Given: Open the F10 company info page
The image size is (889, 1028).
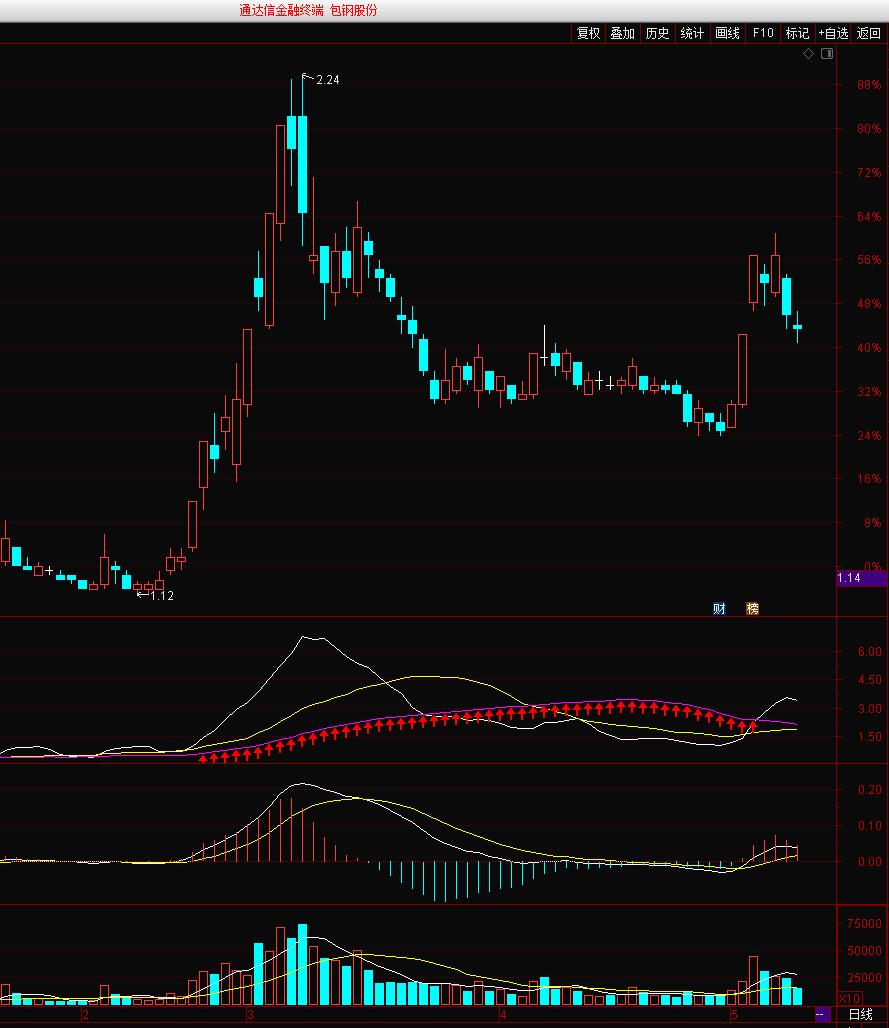Looking at the screenshot, I should tap(762, 33).
